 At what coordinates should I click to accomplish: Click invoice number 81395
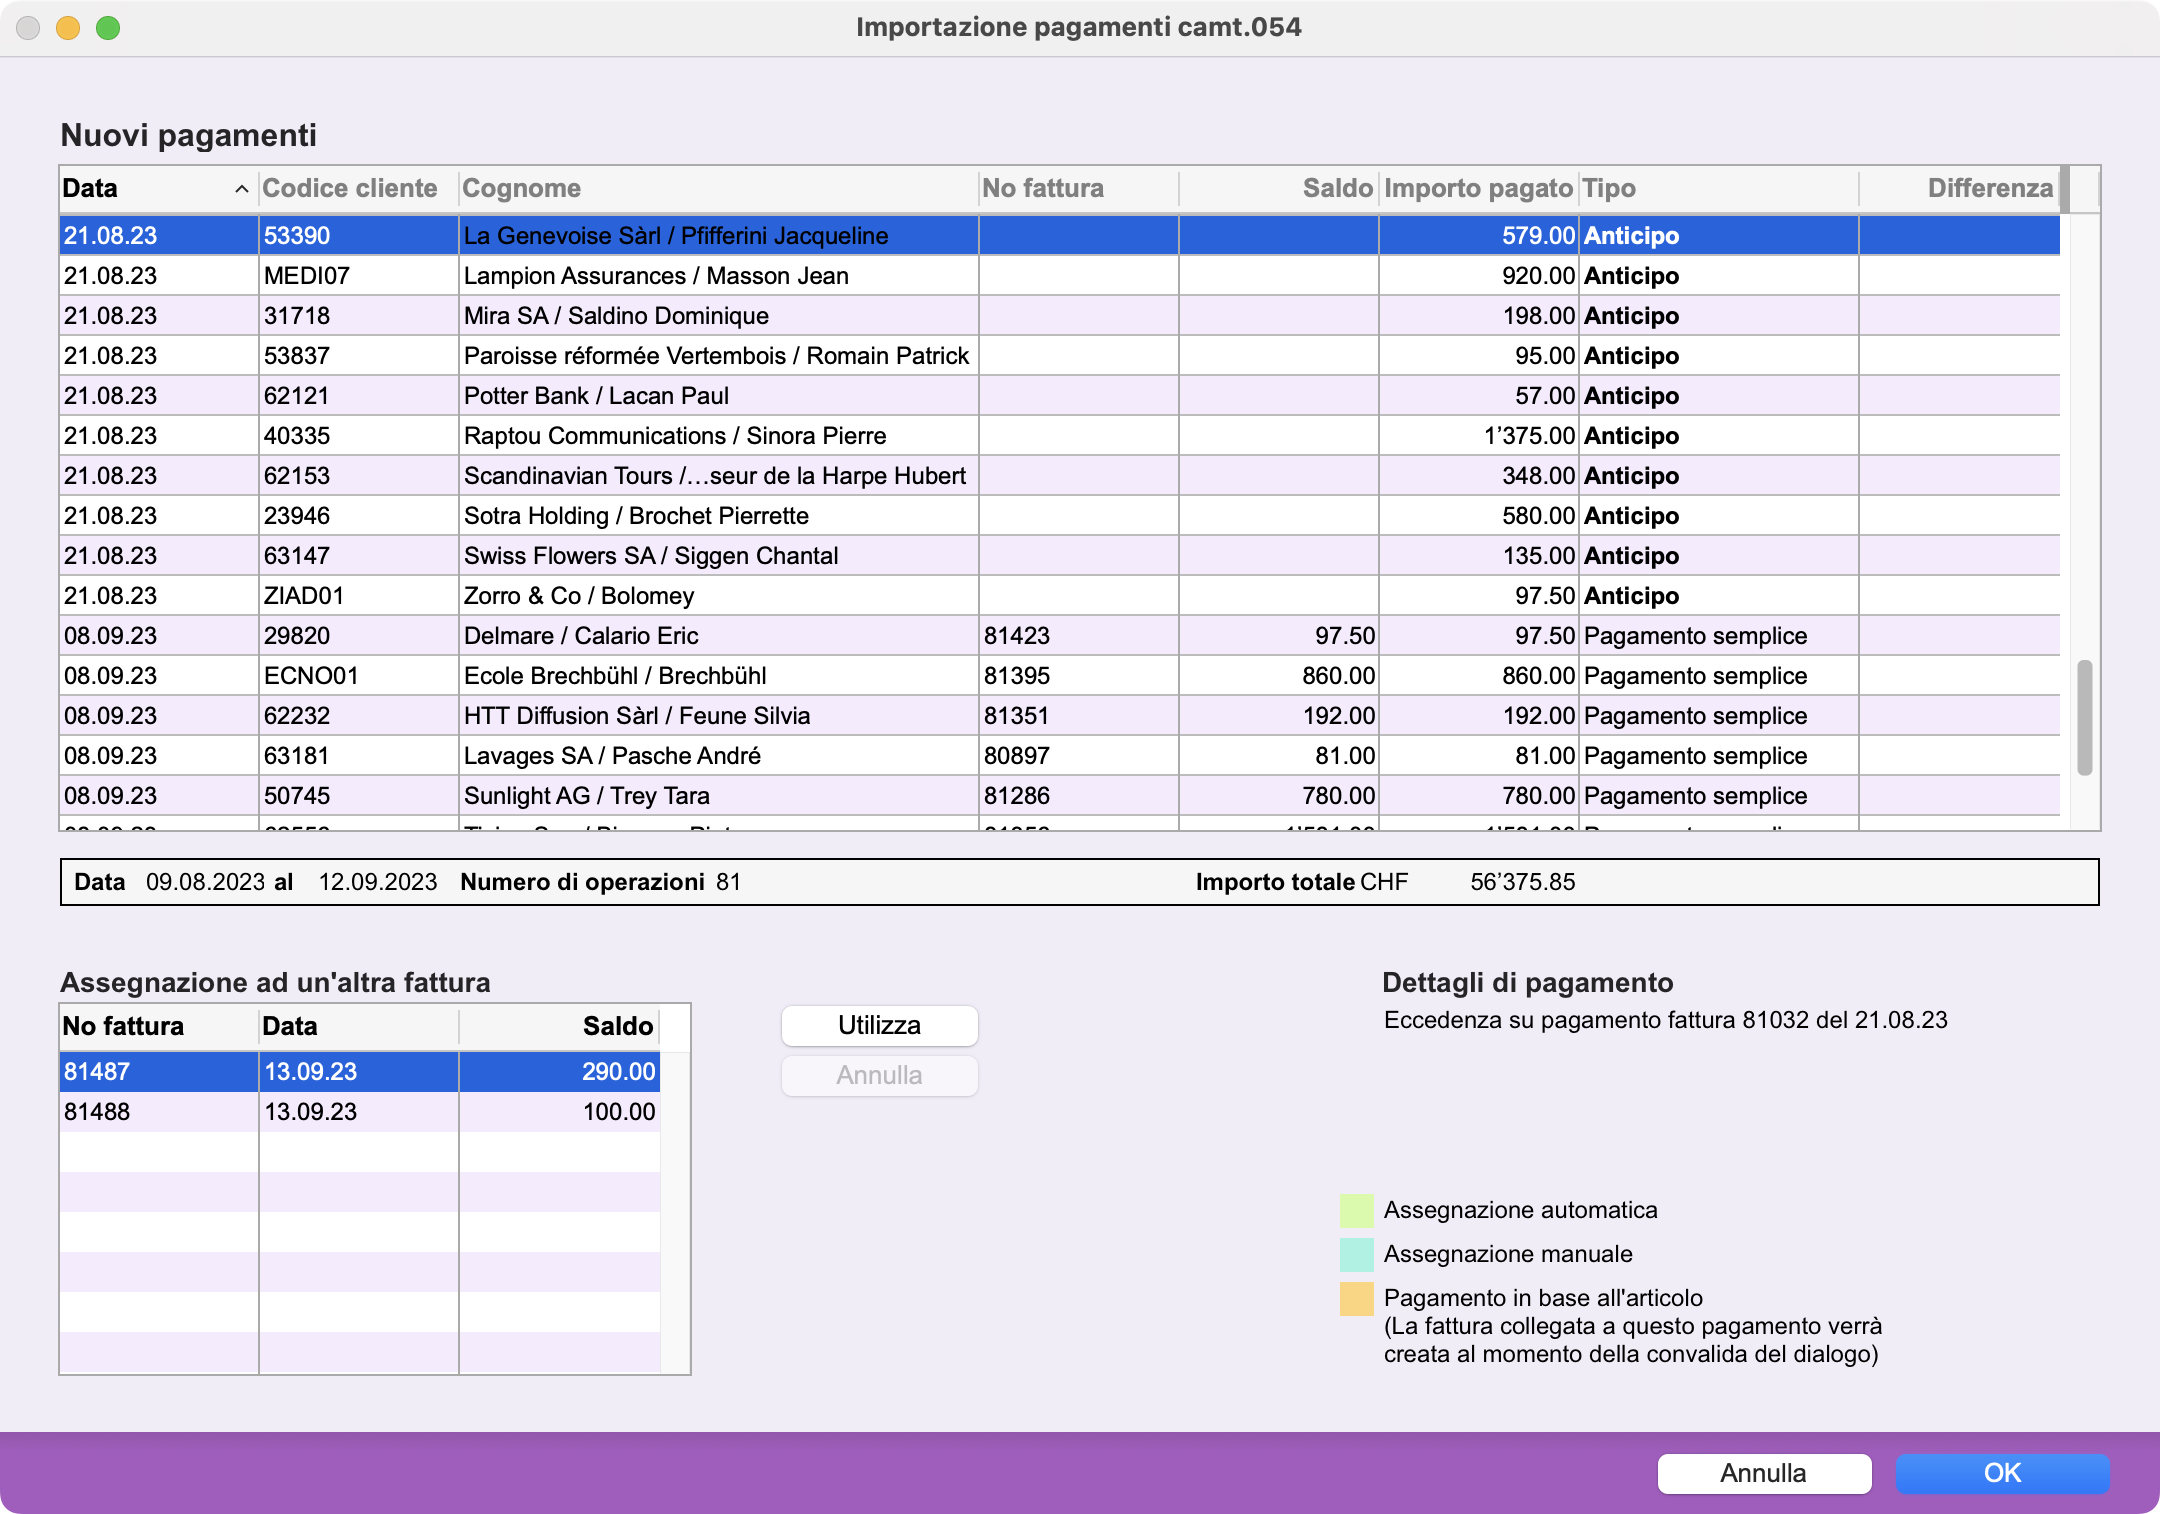1017,676
